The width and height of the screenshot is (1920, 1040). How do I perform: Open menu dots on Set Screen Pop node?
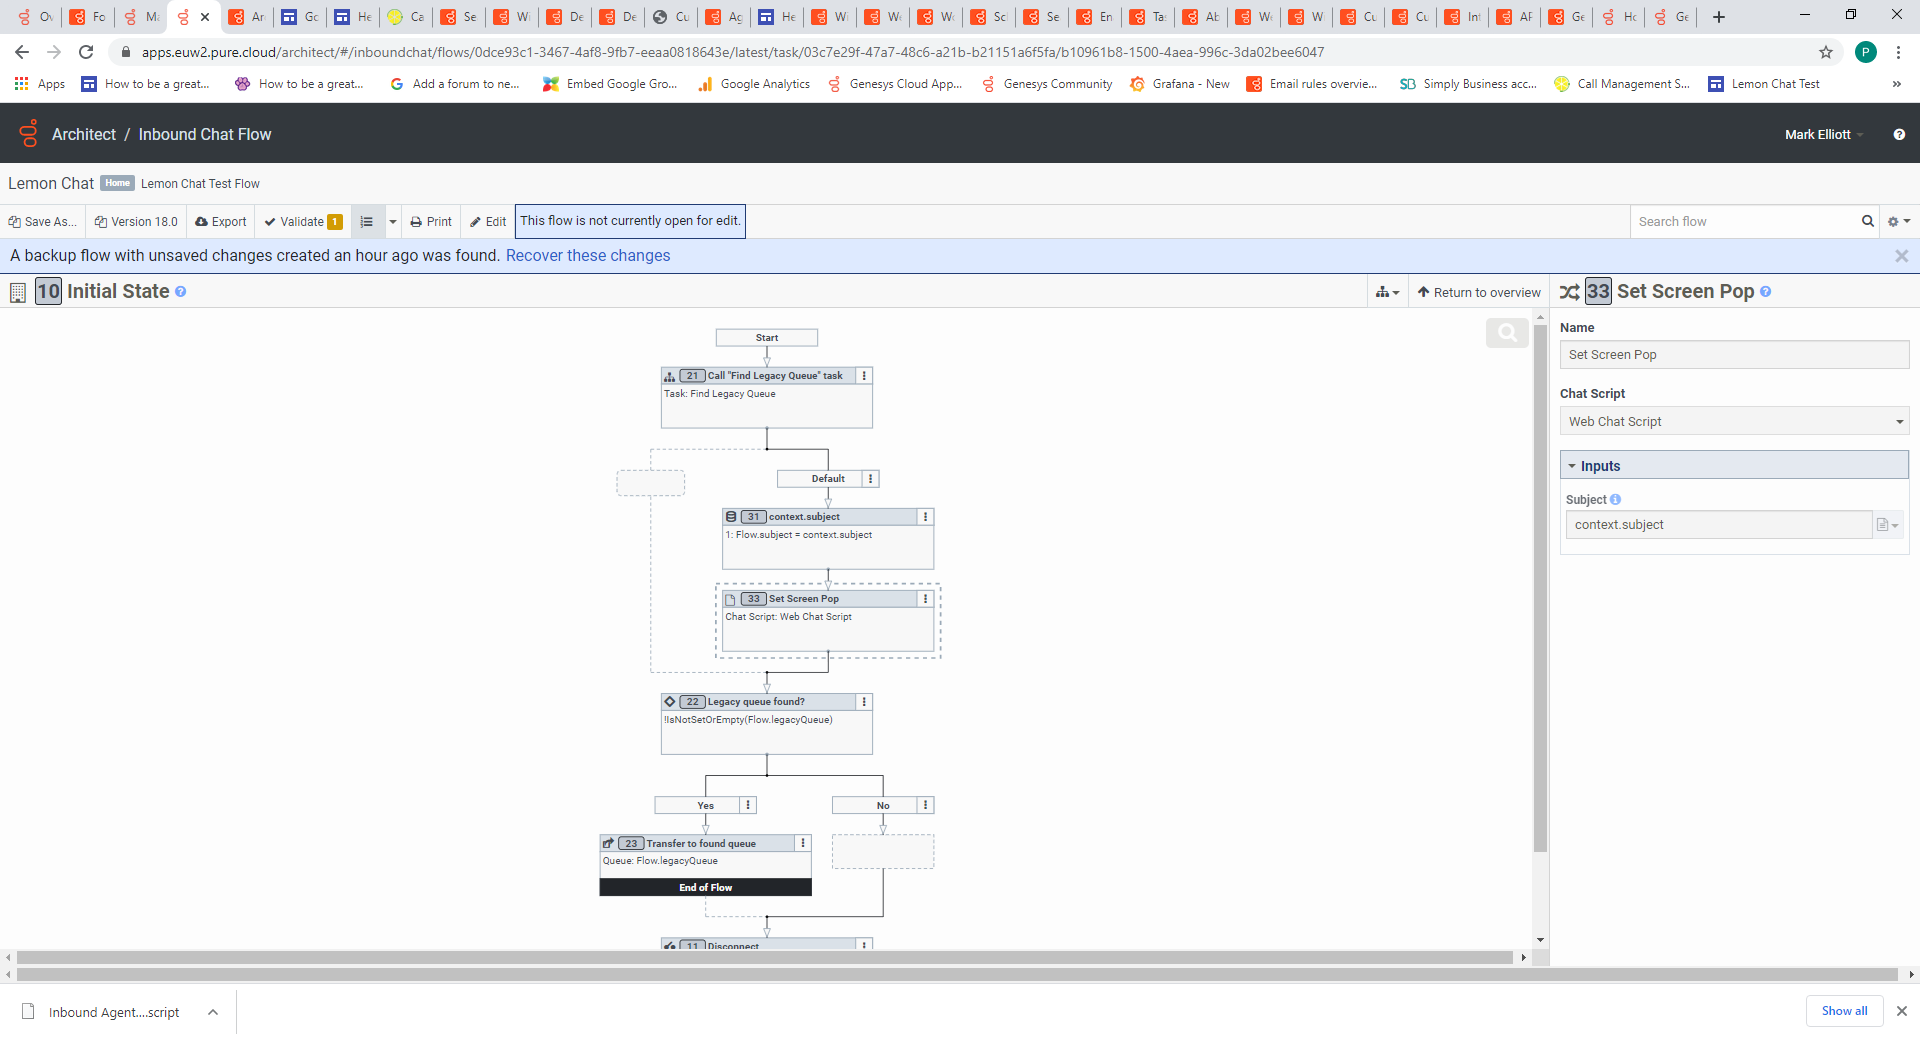click(925, 599)
